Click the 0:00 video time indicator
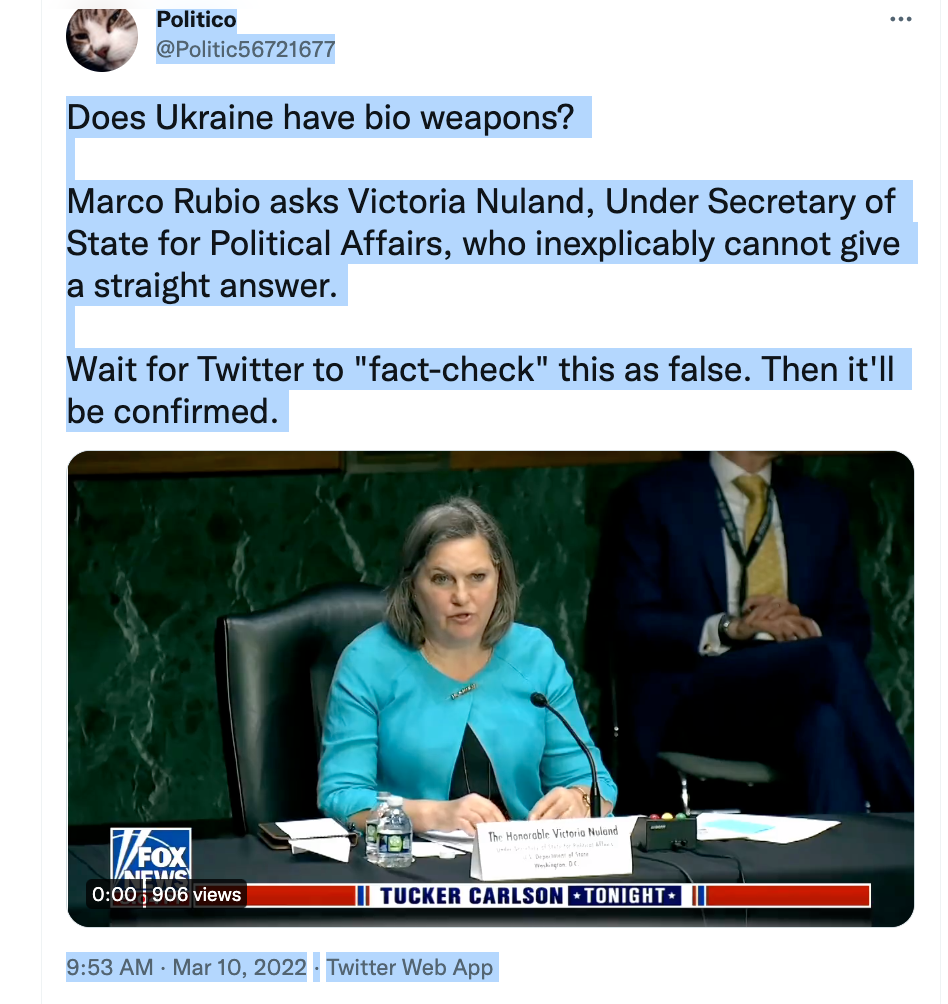 (x=114, y=895)
